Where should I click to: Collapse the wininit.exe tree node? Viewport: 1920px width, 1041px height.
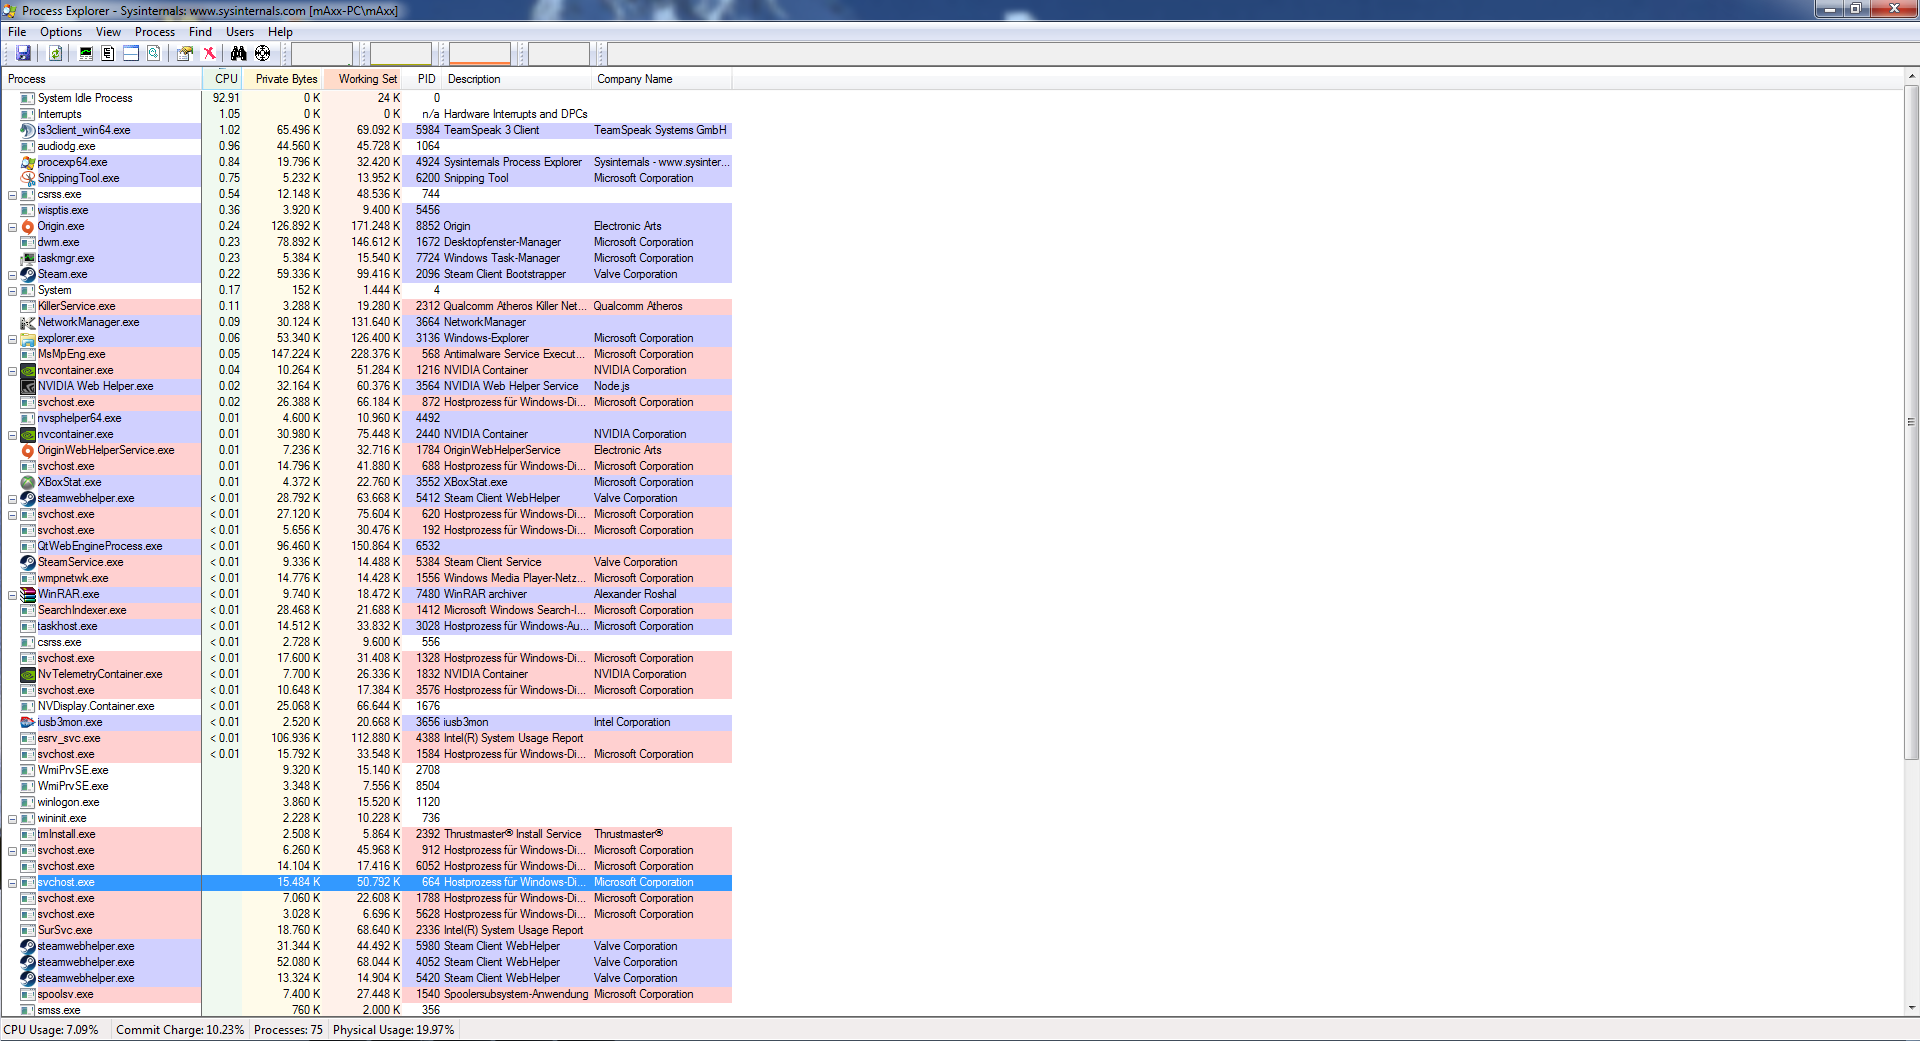point(12,819)
